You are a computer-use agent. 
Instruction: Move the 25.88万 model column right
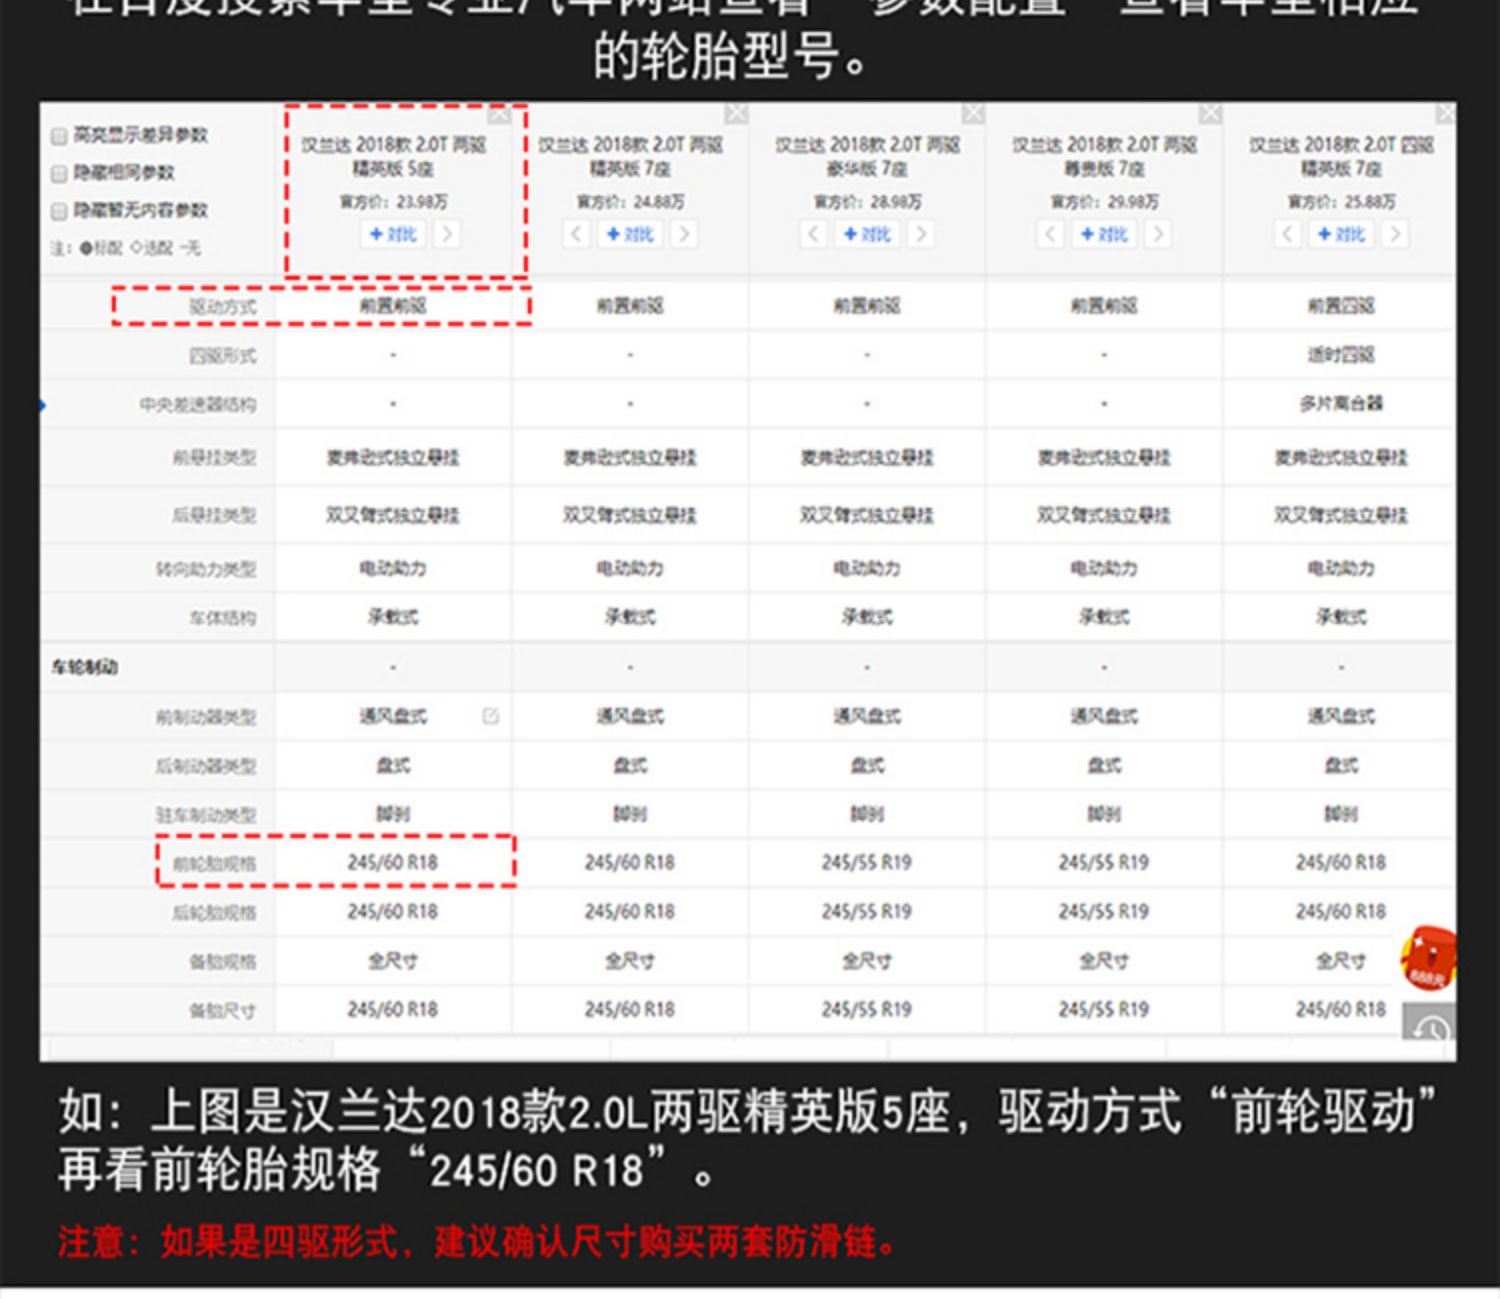tap(1395, 234)
